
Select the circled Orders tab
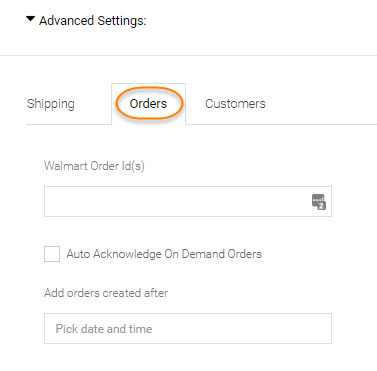(x=148, y=104)
